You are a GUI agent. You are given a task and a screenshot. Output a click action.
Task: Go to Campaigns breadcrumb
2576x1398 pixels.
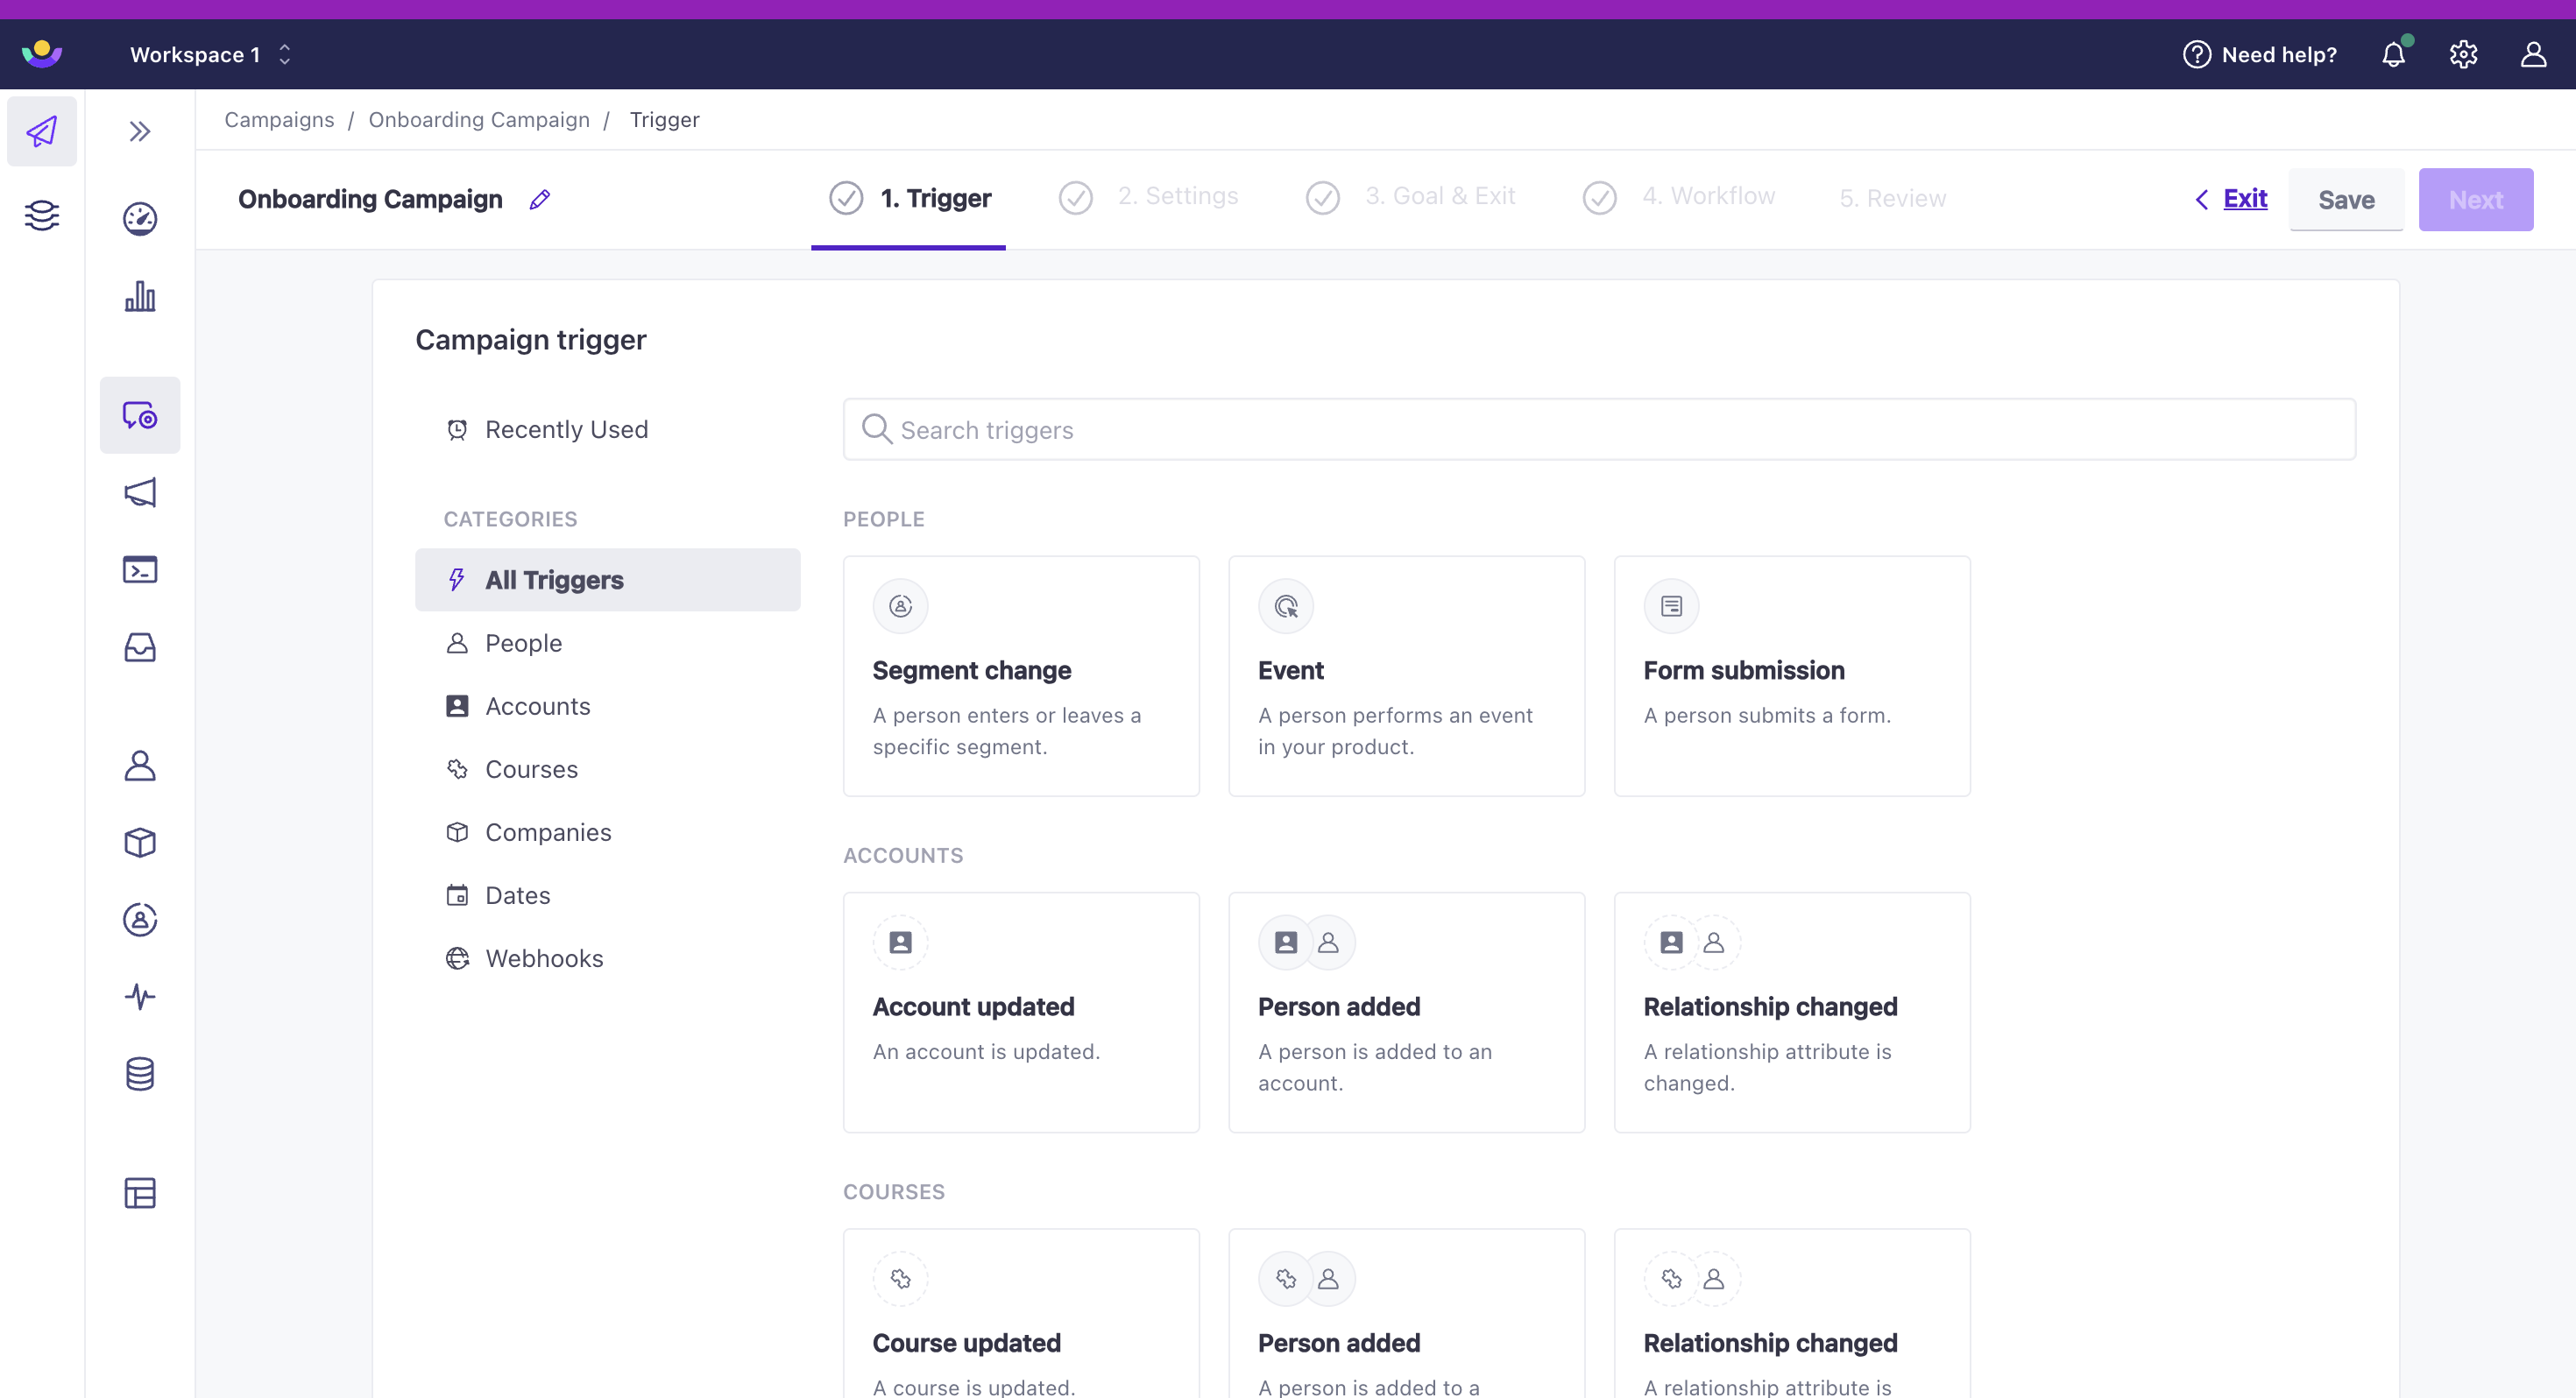tap(279, 120)
